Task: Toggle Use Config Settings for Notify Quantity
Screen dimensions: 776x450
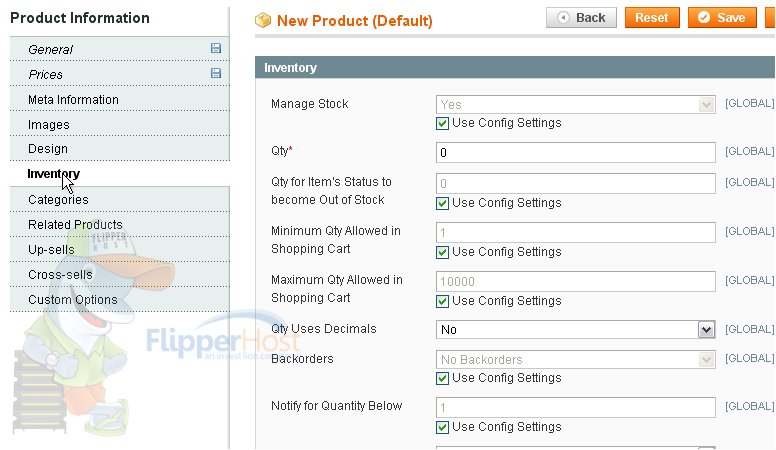Action: [442, 427]
